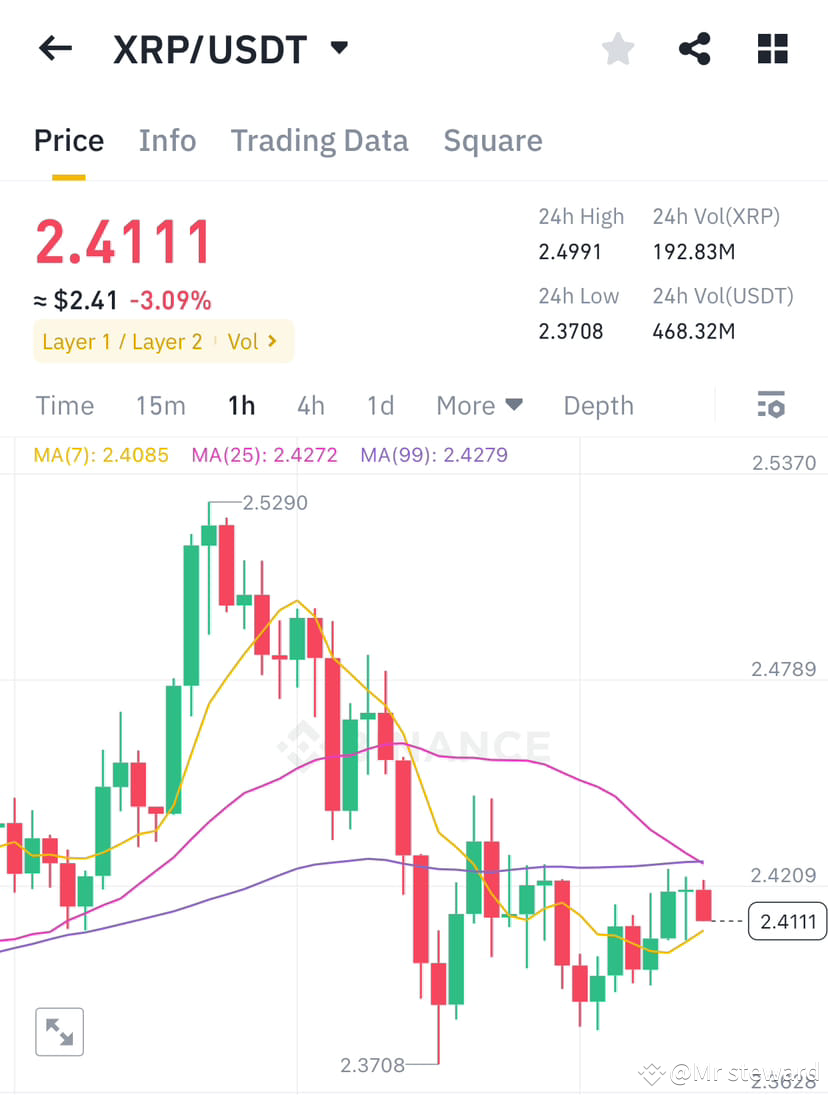The image size is (828, 1095).
Task: Expand the More timeframes dropdown
Action: coord(479,405)
